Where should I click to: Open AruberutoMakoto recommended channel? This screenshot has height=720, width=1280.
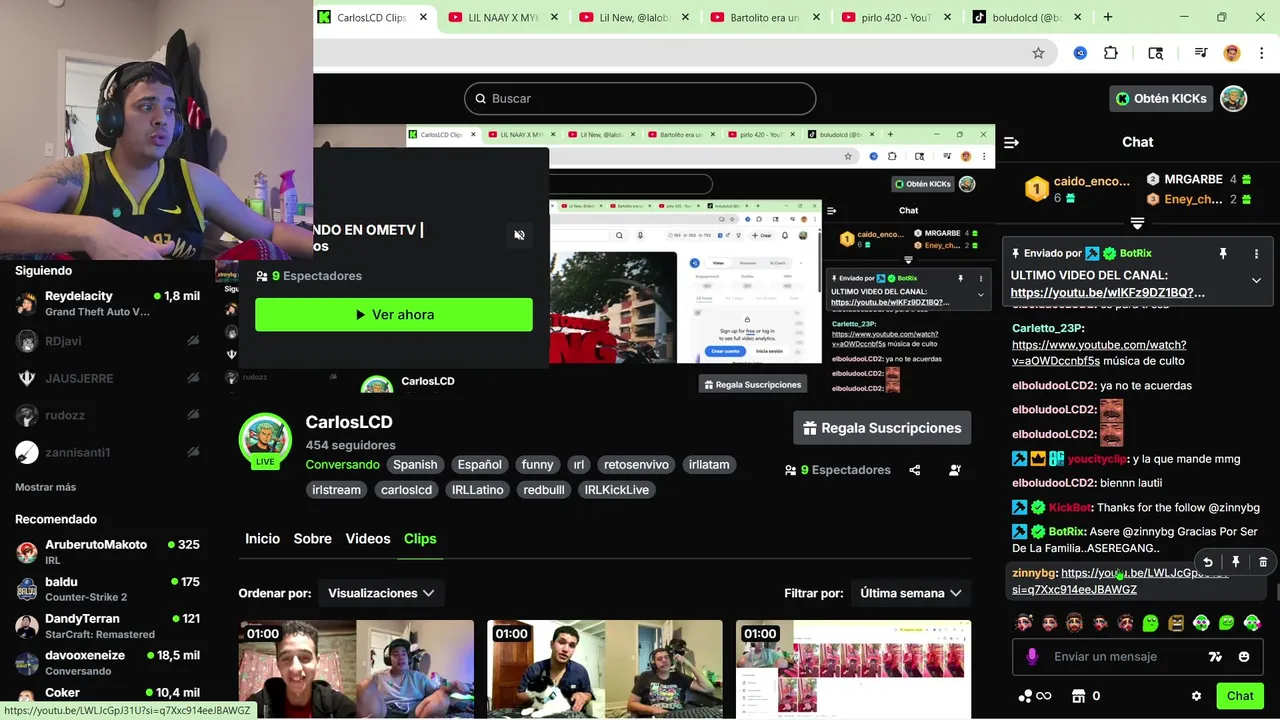point(108,552)
